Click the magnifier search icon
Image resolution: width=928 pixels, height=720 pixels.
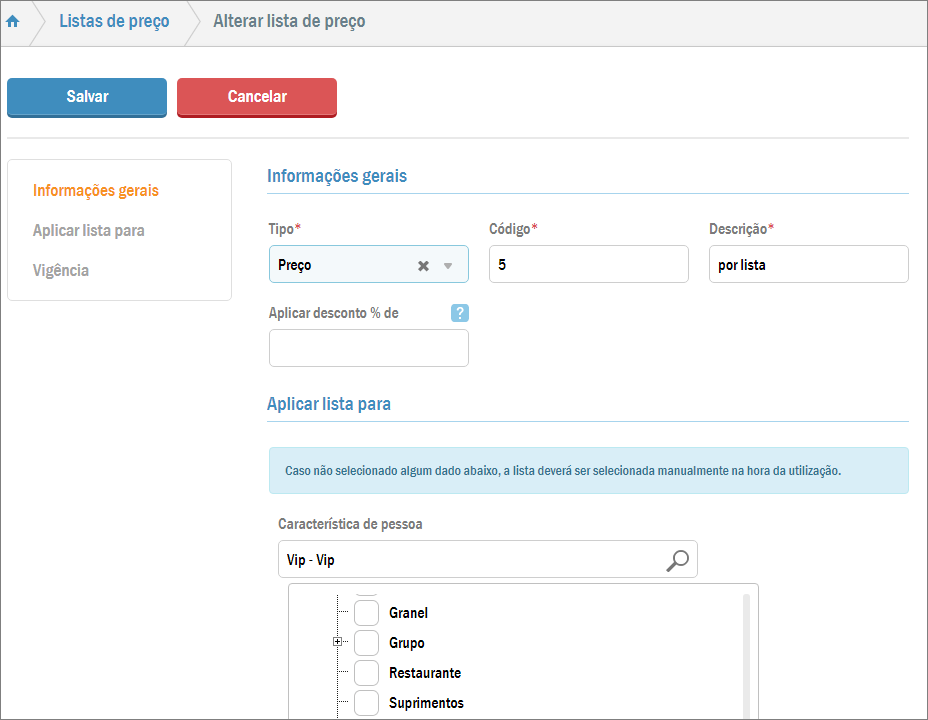coord(677,560)
